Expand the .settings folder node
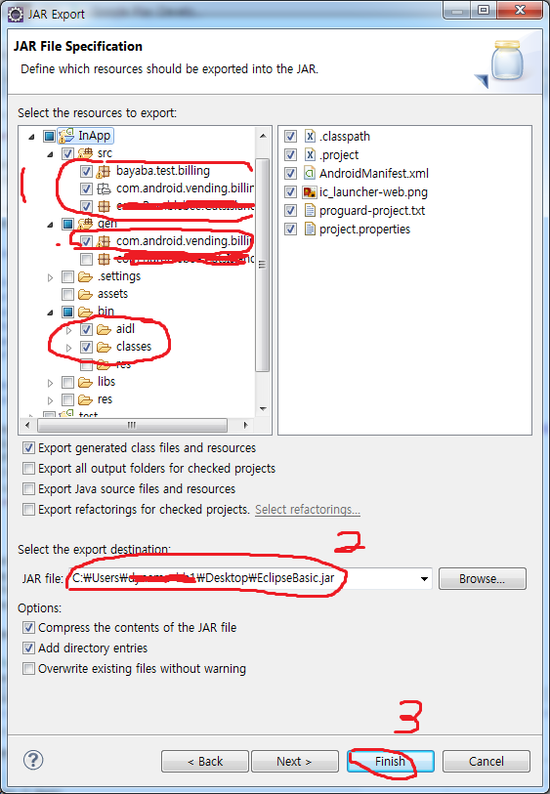The width and height of the screenshot is (550, 794). tap(50, 277)
